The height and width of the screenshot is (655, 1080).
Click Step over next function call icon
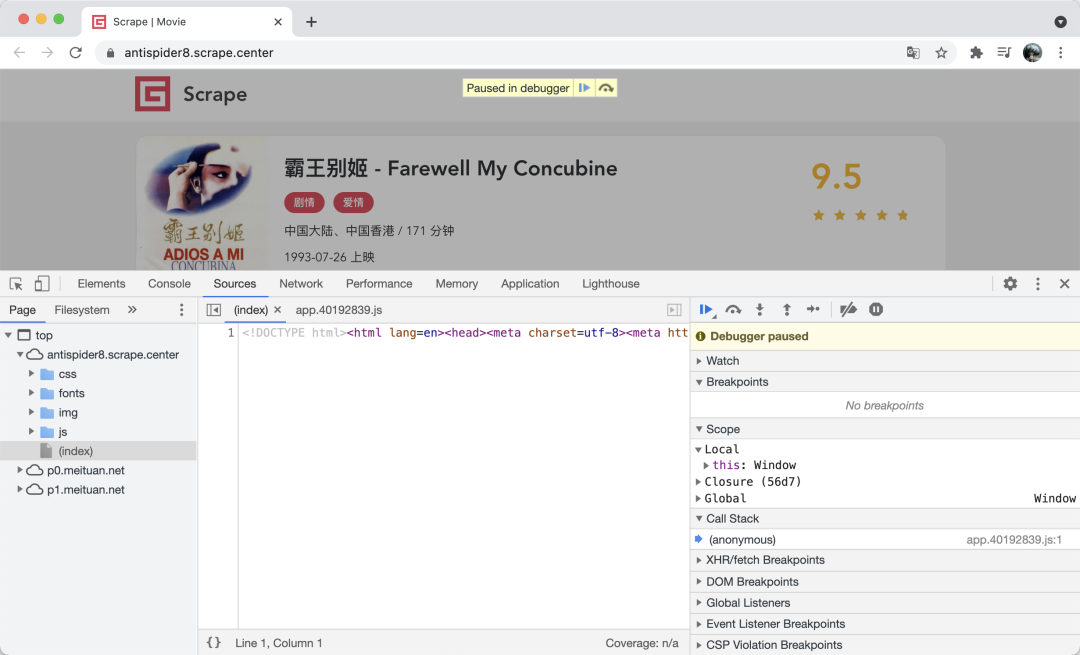[x=733, y=310]
